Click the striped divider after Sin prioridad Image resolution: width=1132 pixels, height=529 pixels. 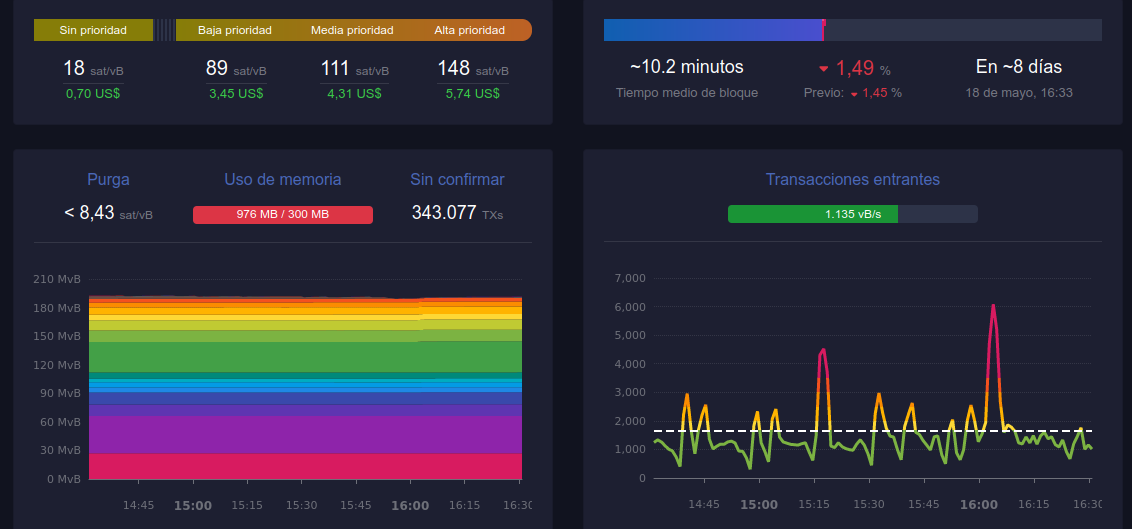tap(164, 30)
